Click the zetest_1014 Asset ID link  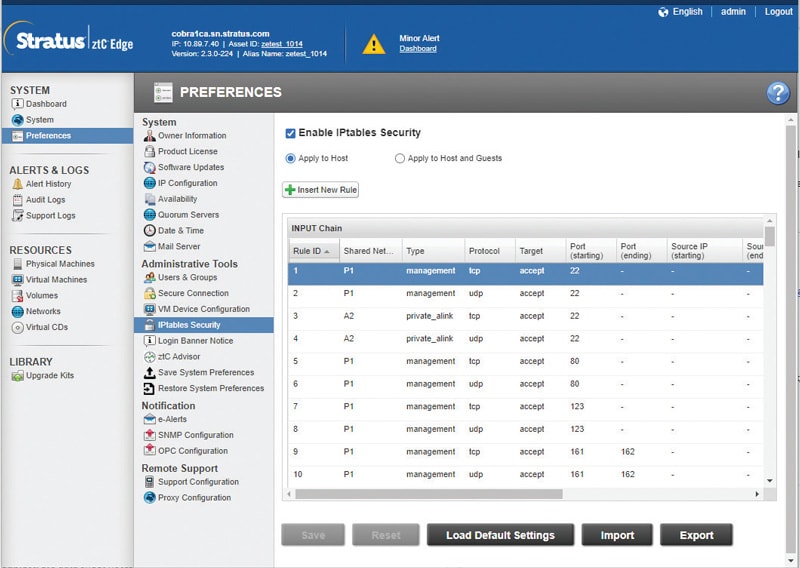[282, 44]
